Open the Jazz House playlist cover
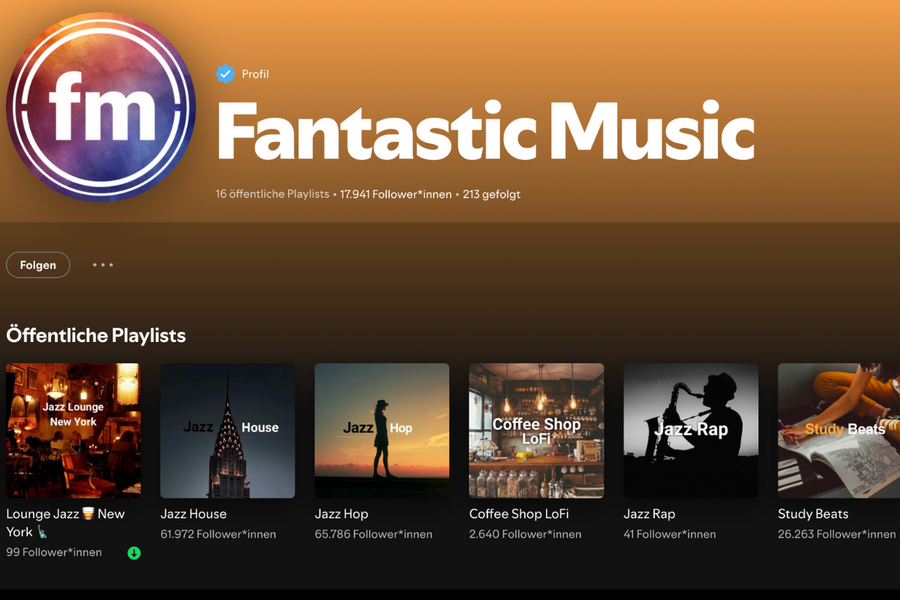900x600 pixels. (227, 431)
